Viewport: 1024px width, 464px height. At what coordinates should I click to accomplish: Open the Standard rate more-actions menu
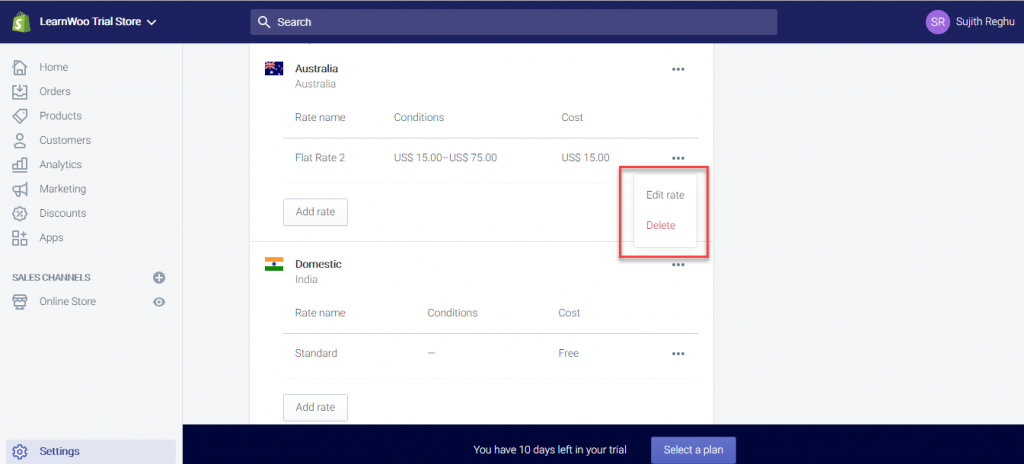pyautogui.click(x=678, y=354)
